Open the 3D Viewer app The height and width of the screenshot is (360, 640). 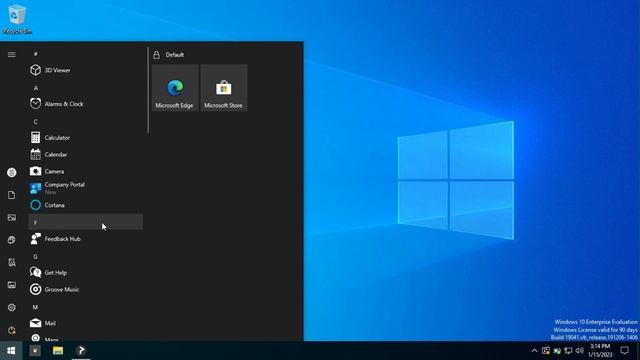click(86, 70)
